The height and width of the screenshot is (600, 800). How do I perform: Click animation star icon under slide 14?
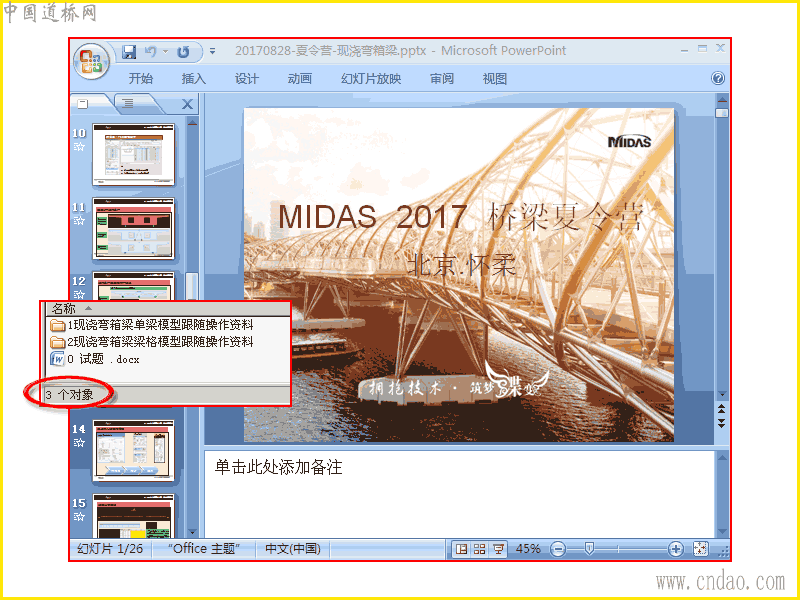click(79, 443)
